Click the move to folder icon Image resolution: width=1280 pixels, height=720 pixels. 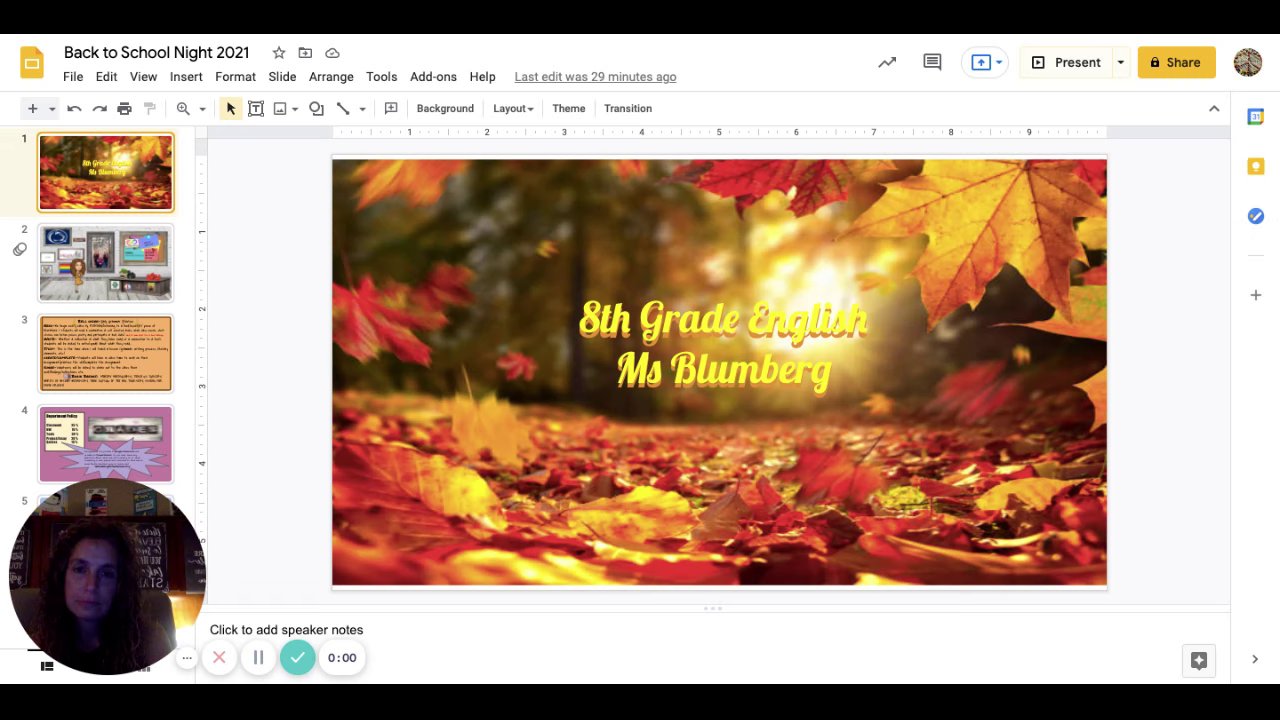pyautogui.click(x=305, y=52)
